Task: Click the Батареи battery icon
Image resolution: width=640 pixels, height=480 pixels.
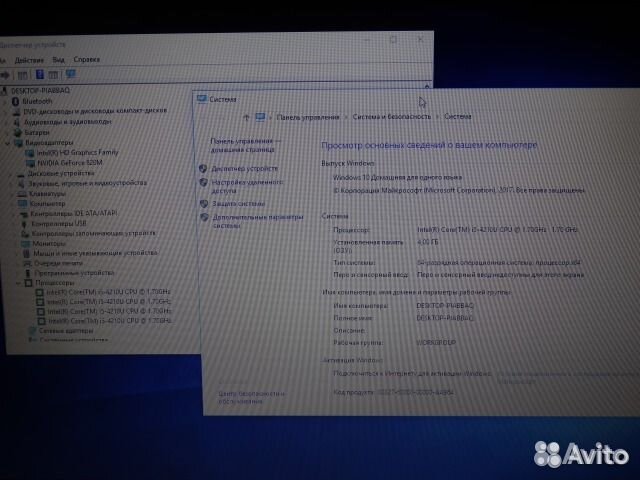Action: (x=18, y=133)
